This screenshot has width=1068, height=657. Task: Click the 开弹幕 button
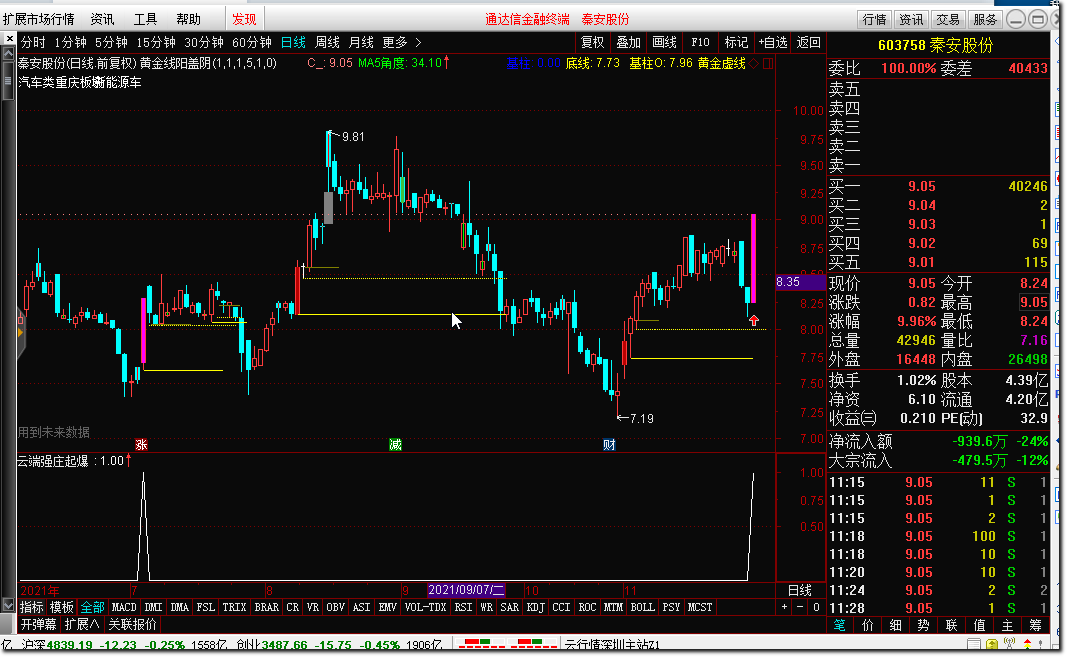point(39,624)
